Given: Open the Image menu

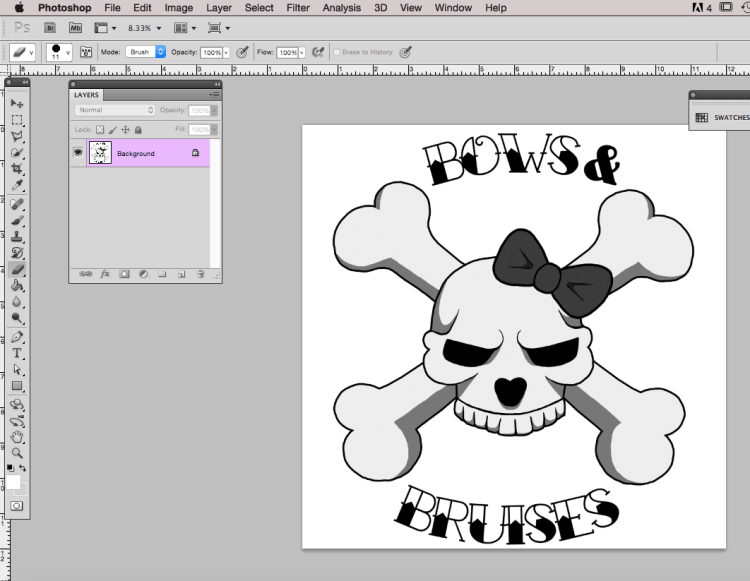Looking at the screenshot, I should pyautogui.click(x=178, y=8).
